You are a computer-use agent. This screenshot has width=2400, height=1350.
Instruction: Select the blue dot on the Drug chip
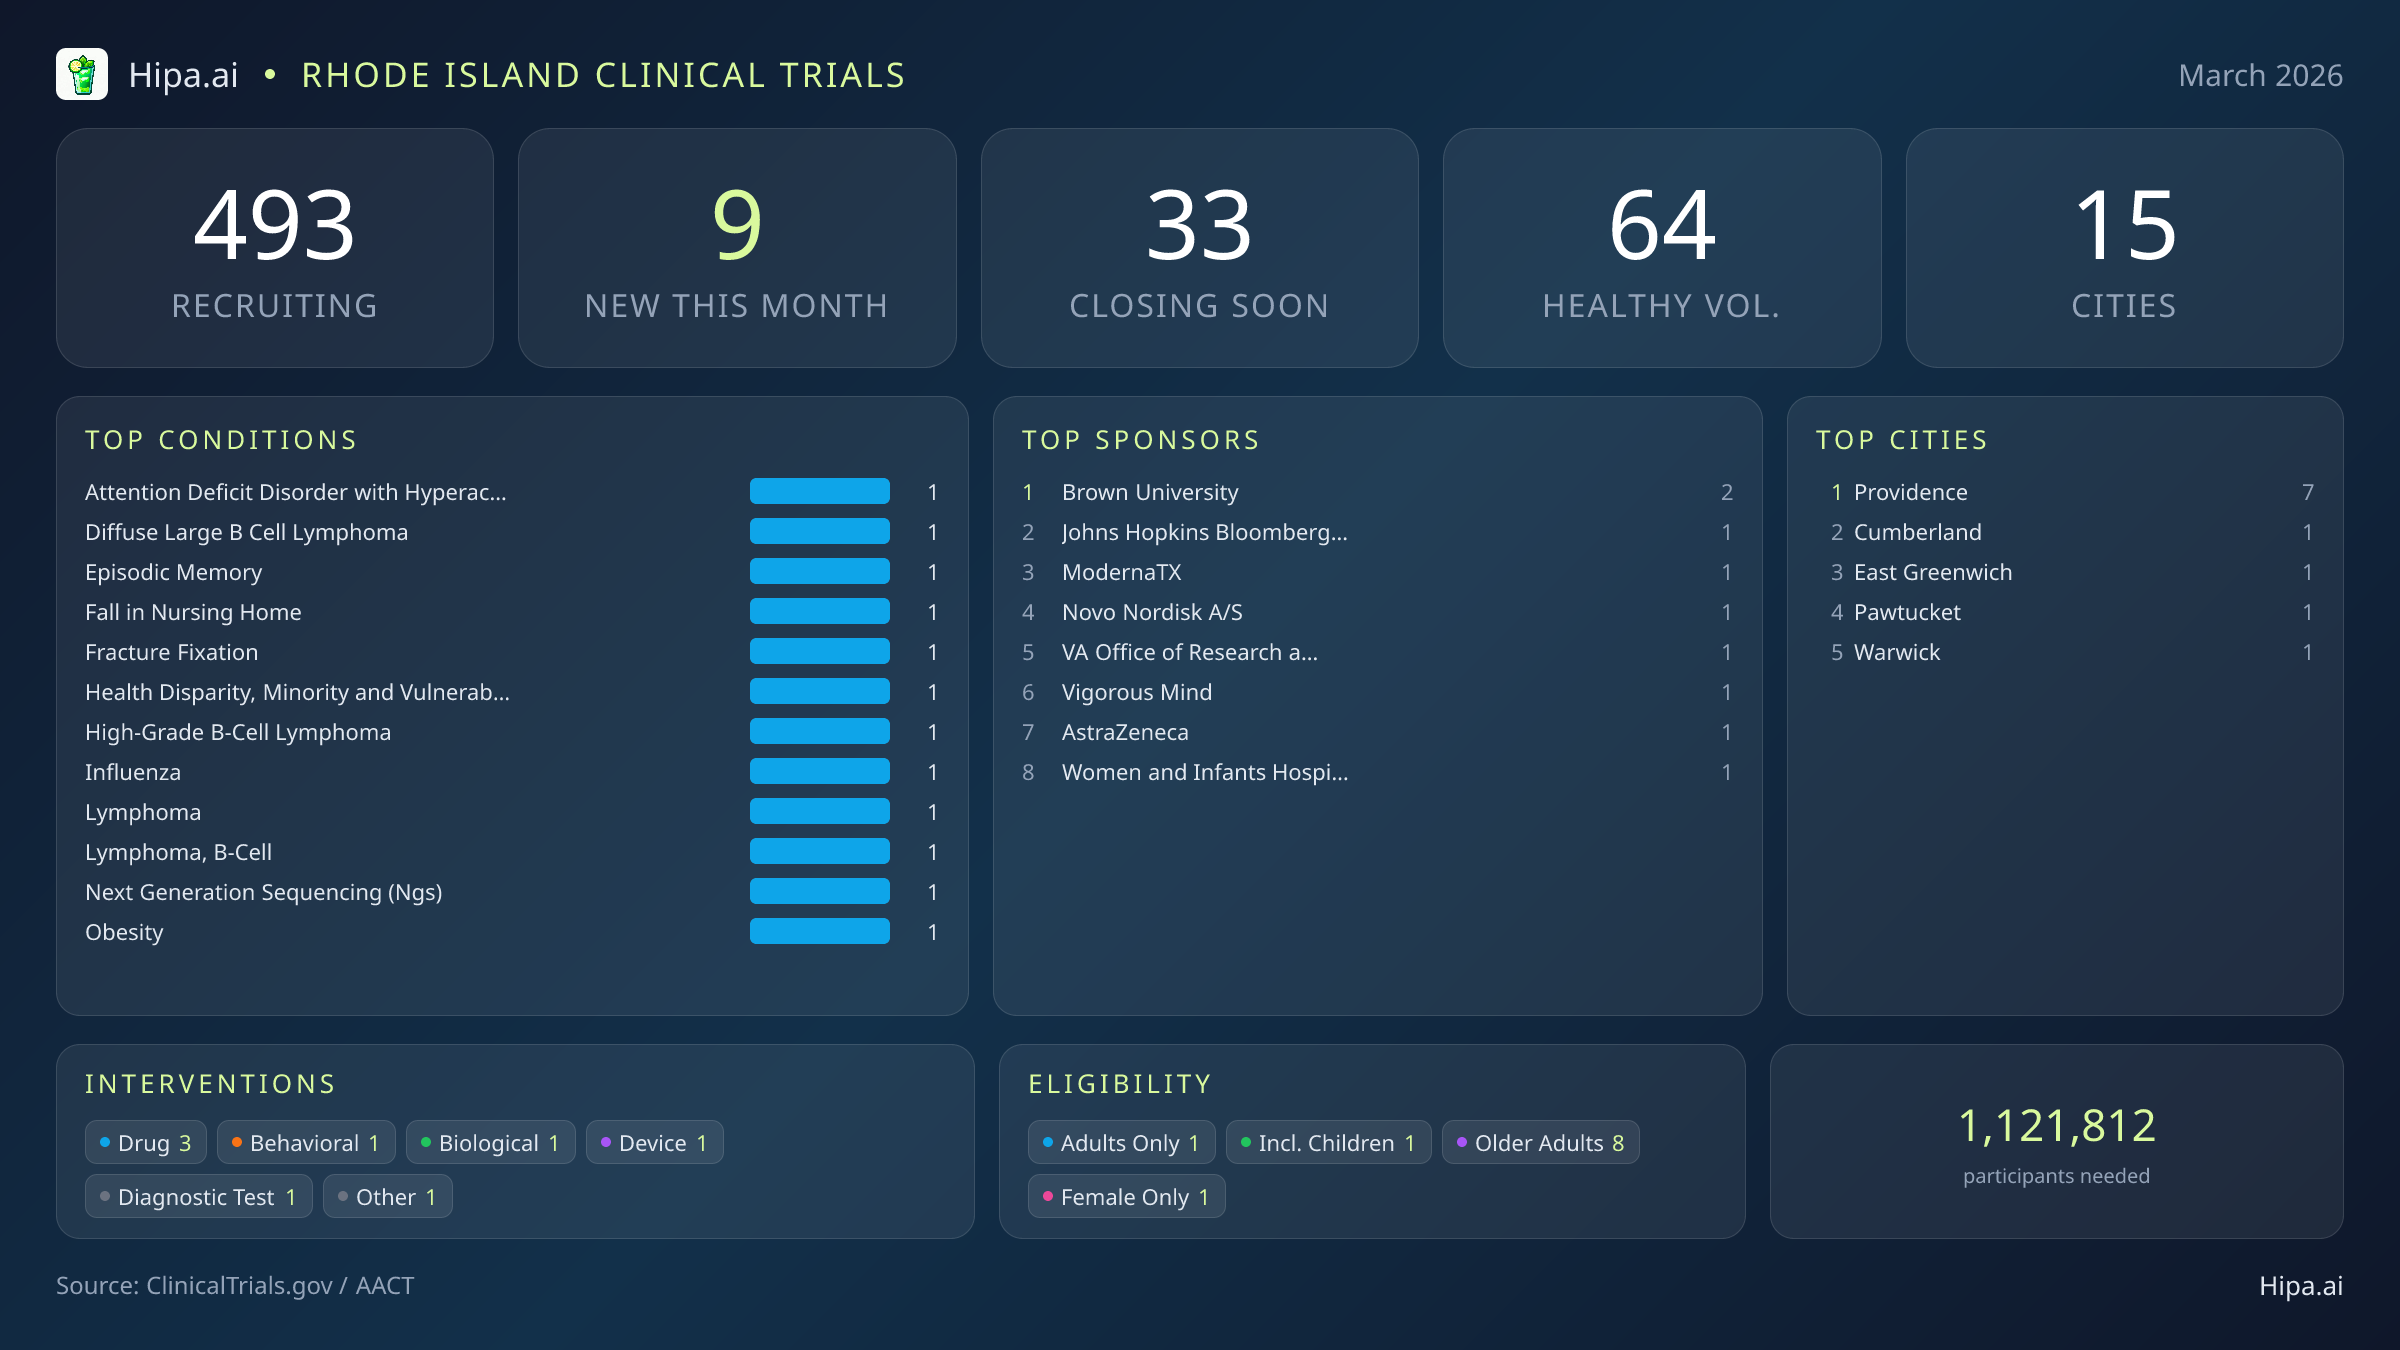pos(106,1141)
